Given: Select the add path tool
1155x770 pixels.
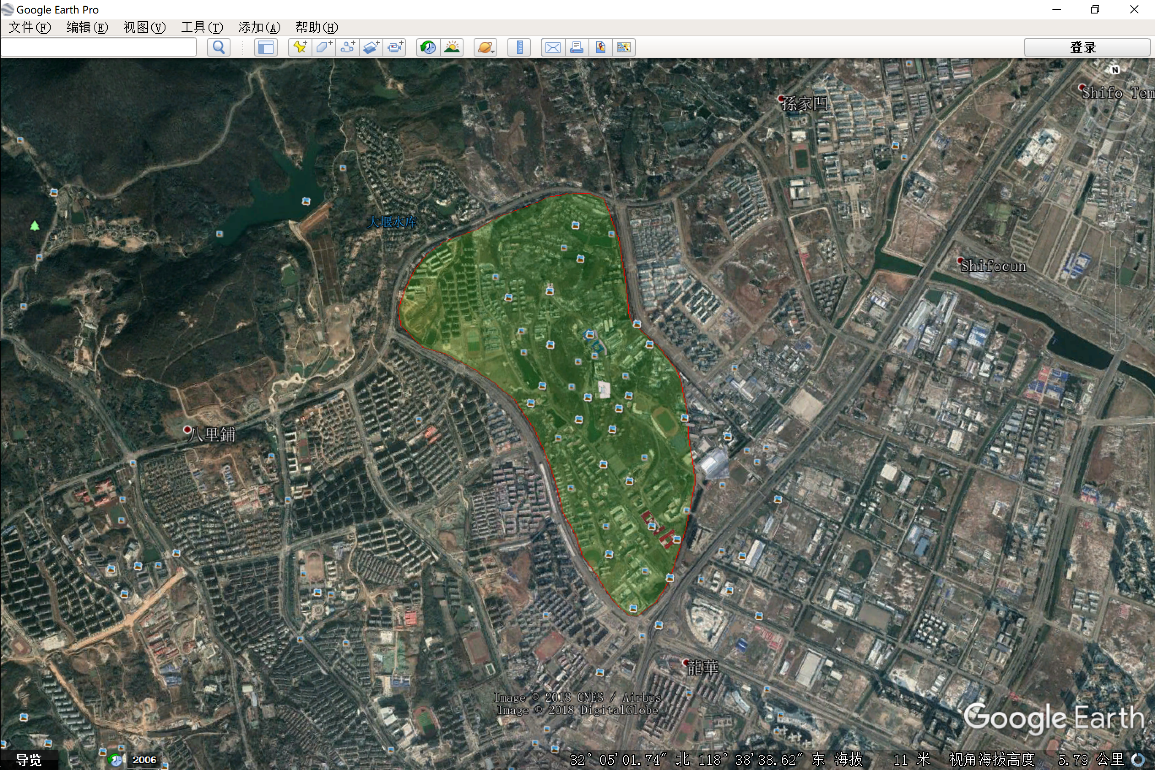Looking at the screenshot, I should point(348,47).
